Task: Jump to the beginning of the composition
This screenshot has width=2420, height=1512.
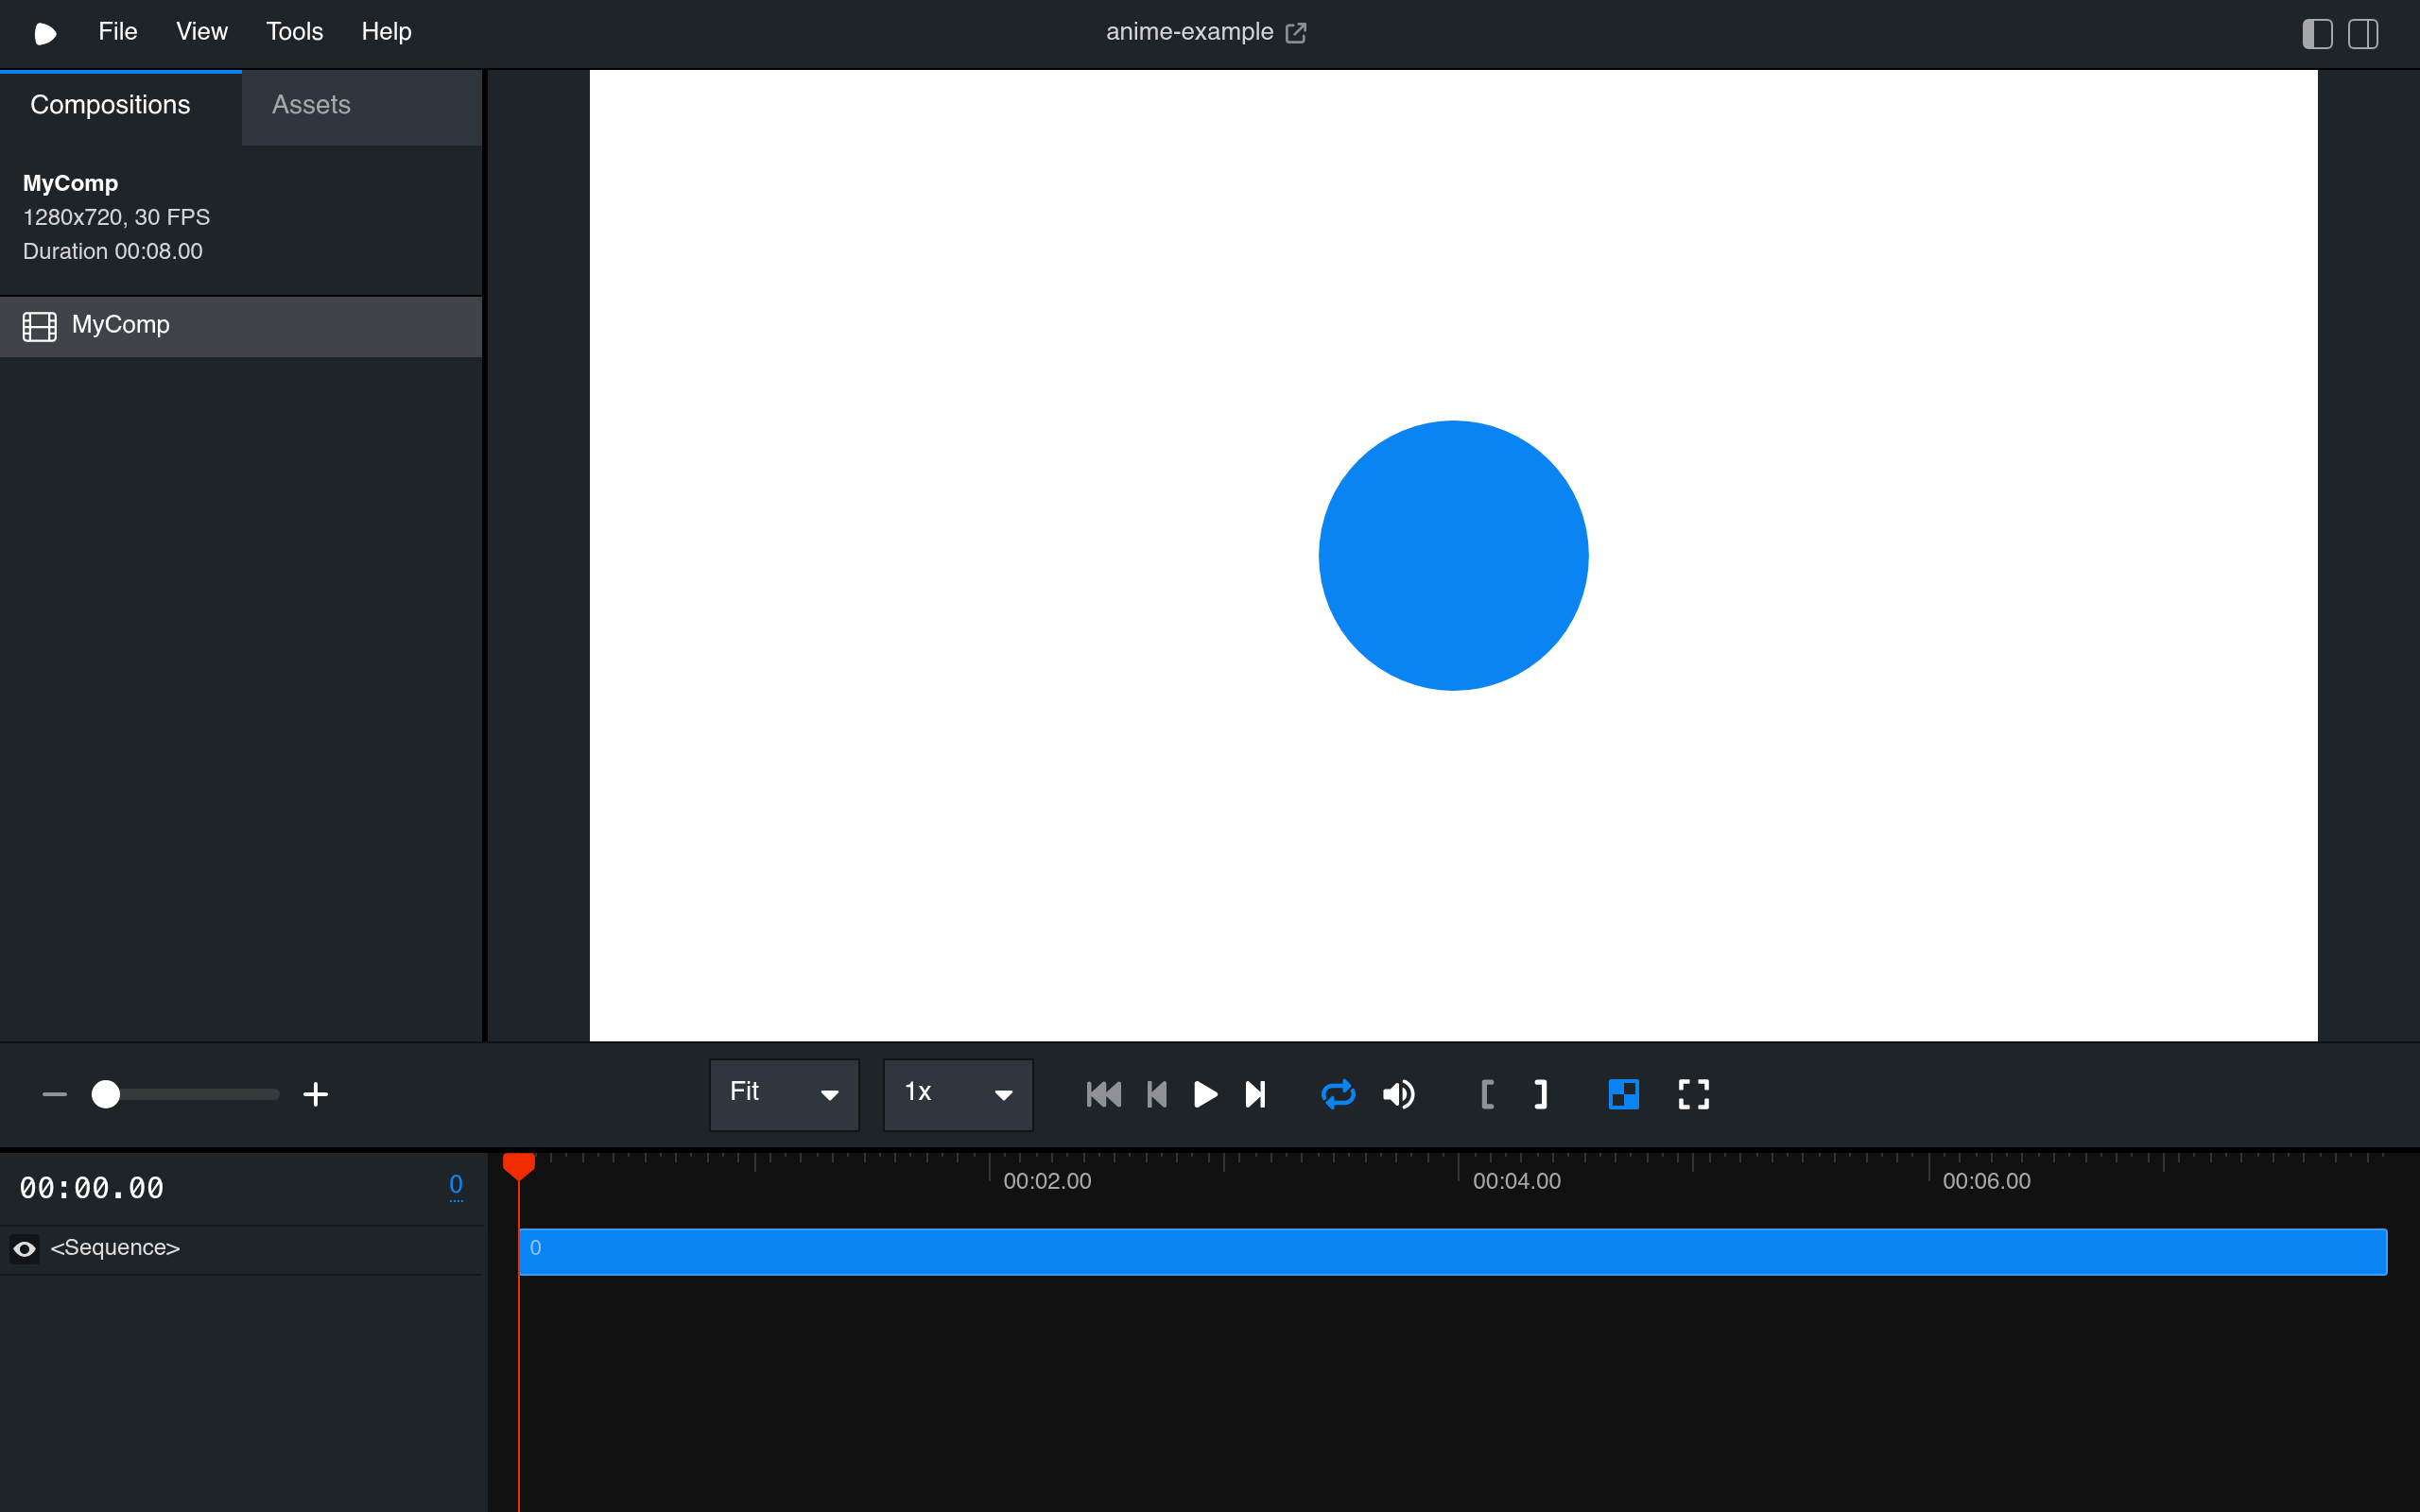Action: (1103, 1094)
